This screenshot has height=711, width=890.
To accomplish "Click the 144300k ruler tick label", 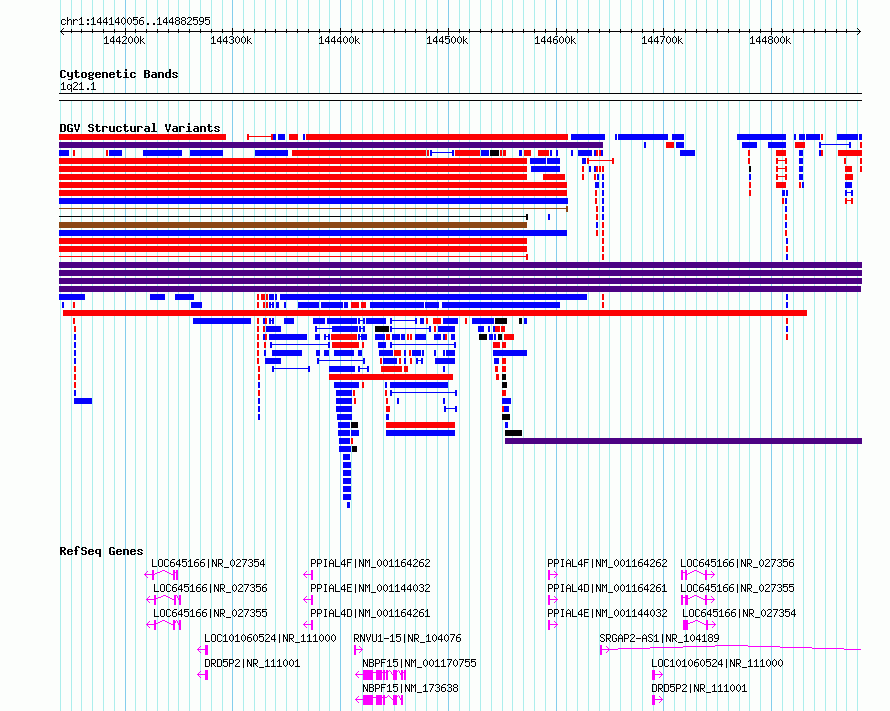I will point(231,40).
